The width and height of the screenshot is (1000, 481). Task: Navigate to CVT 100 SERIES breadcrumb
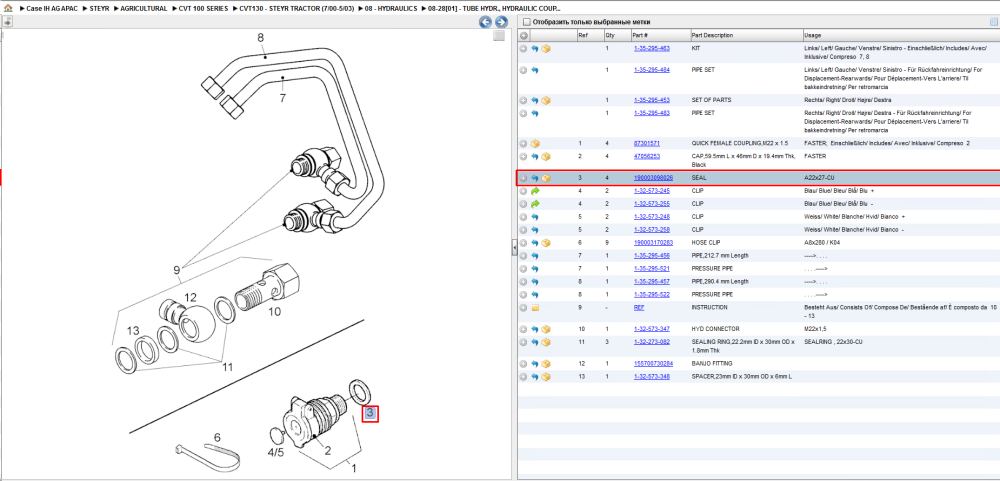tap(203, 9)
